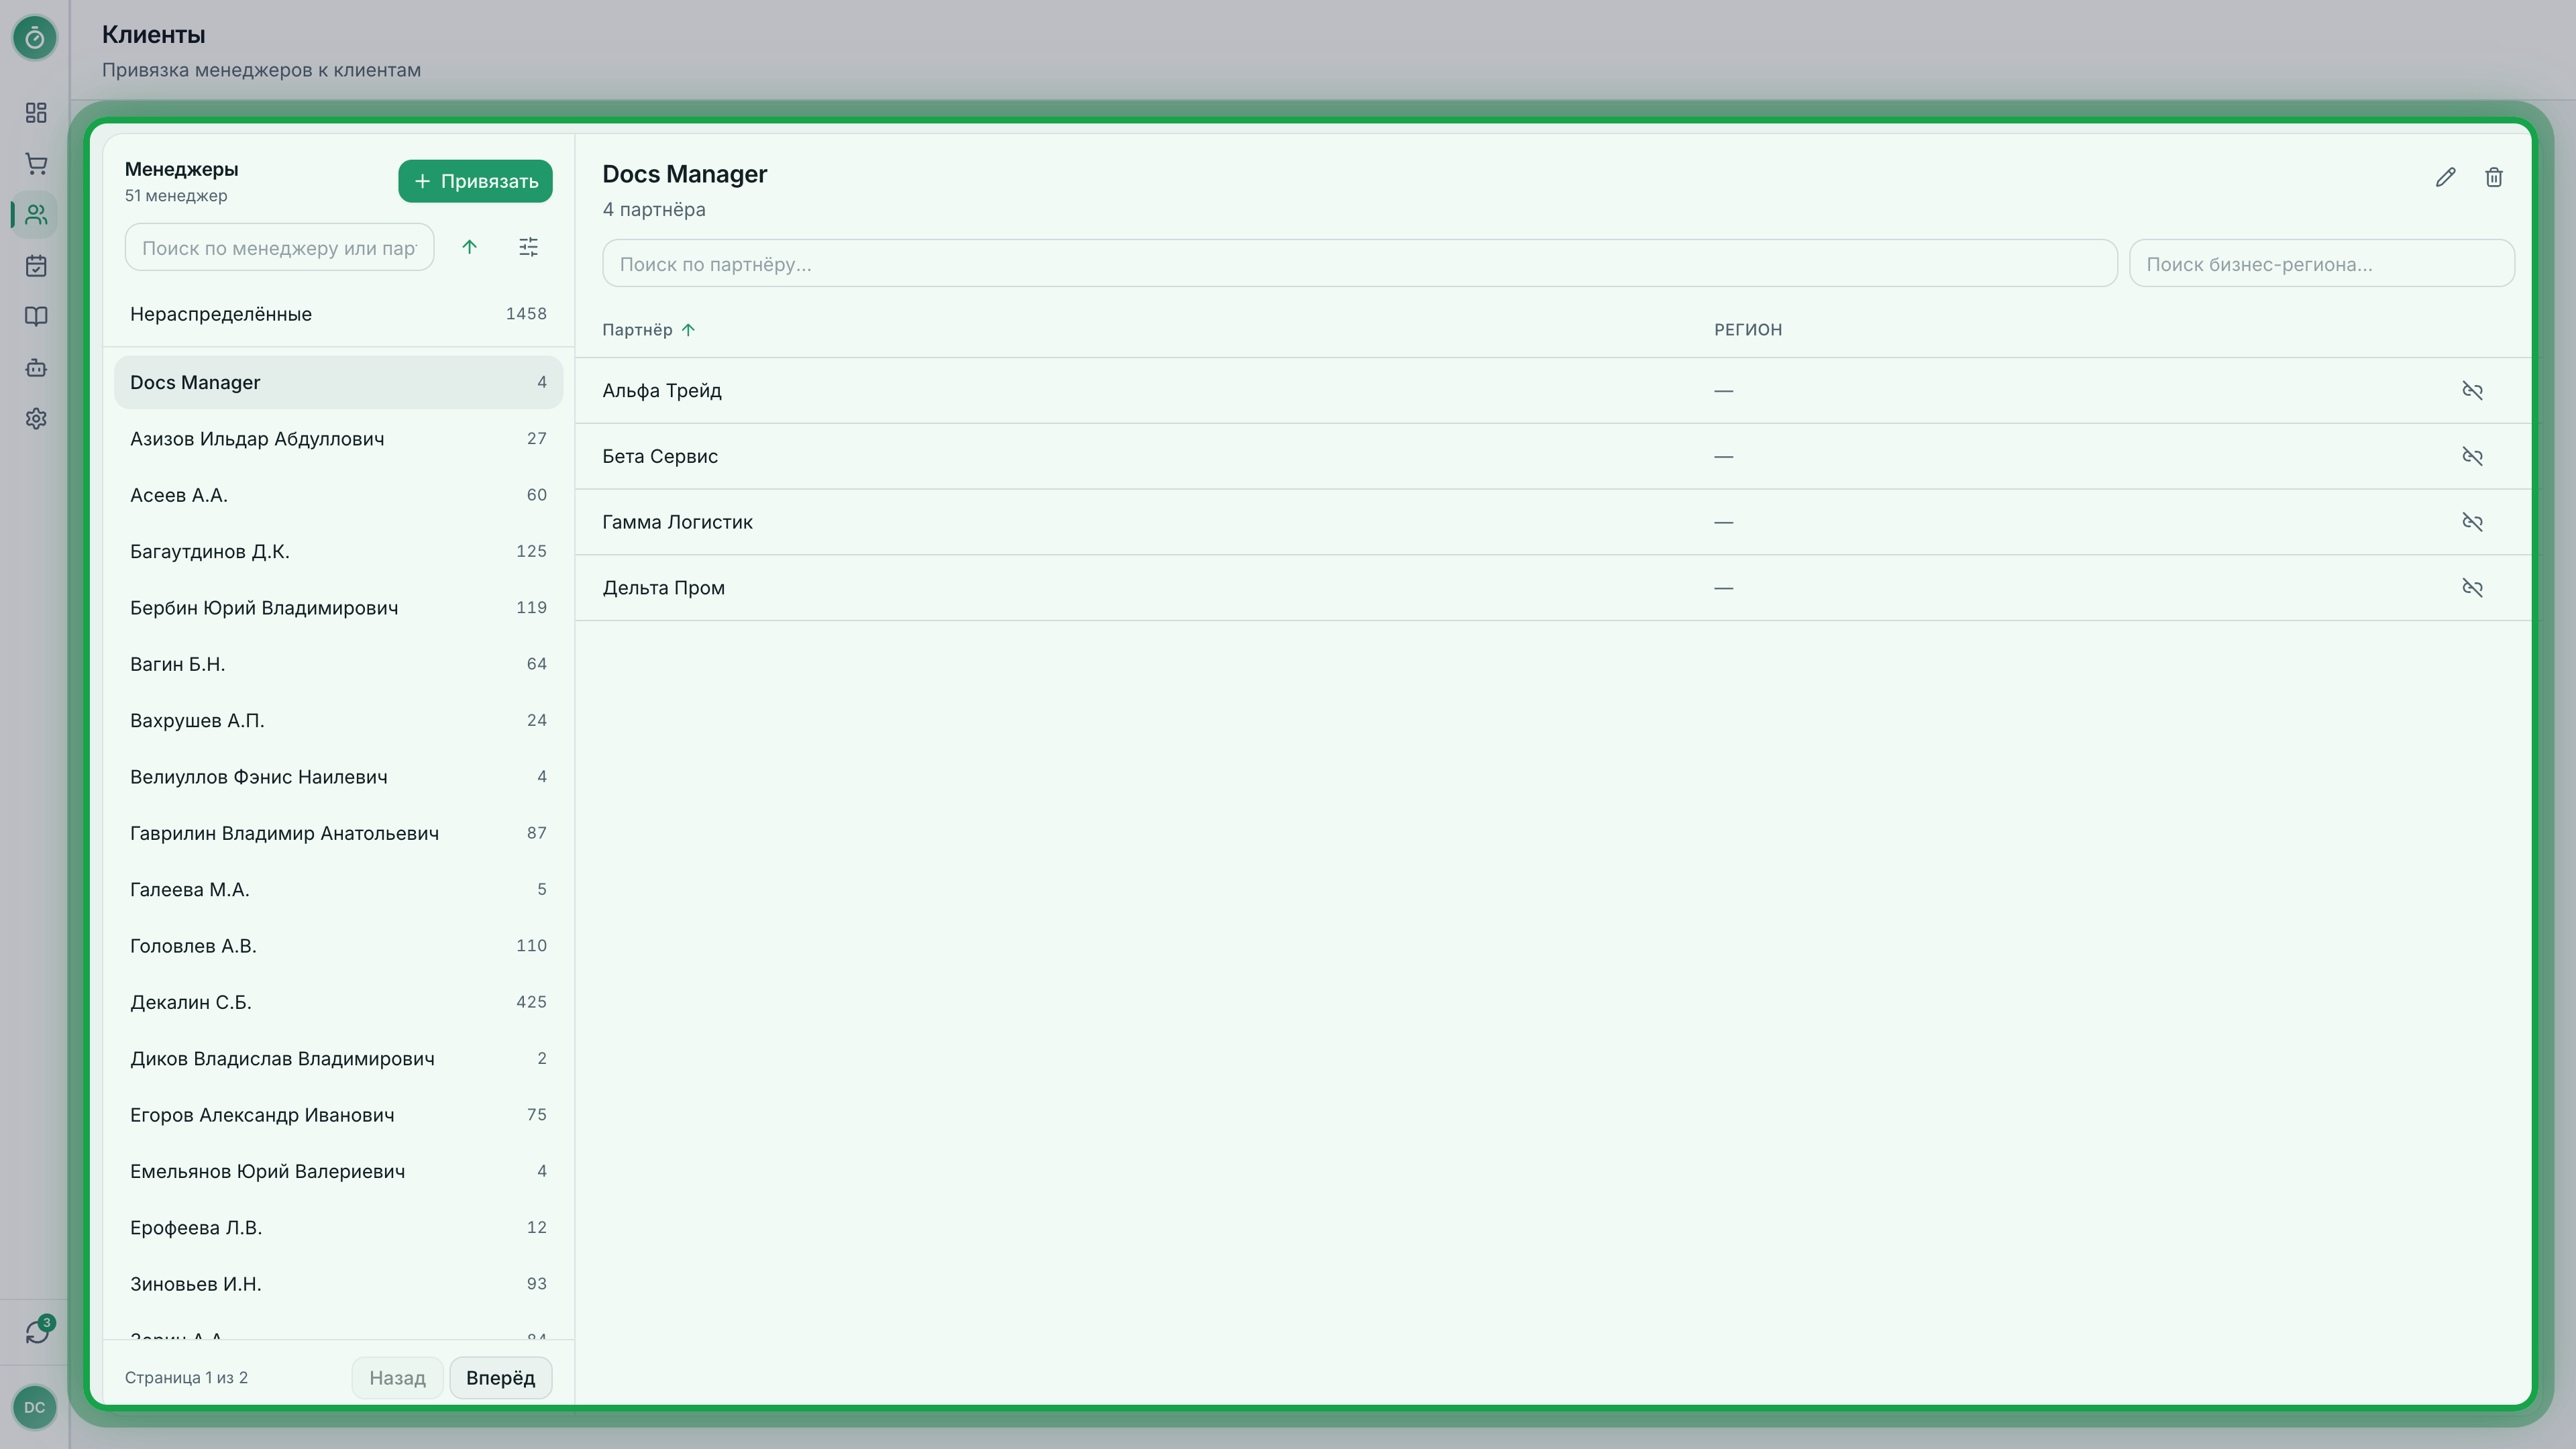Select manager Багаутдинов Д.К.
Viewport: 2576px width, 1449px height.
(338, 551)
